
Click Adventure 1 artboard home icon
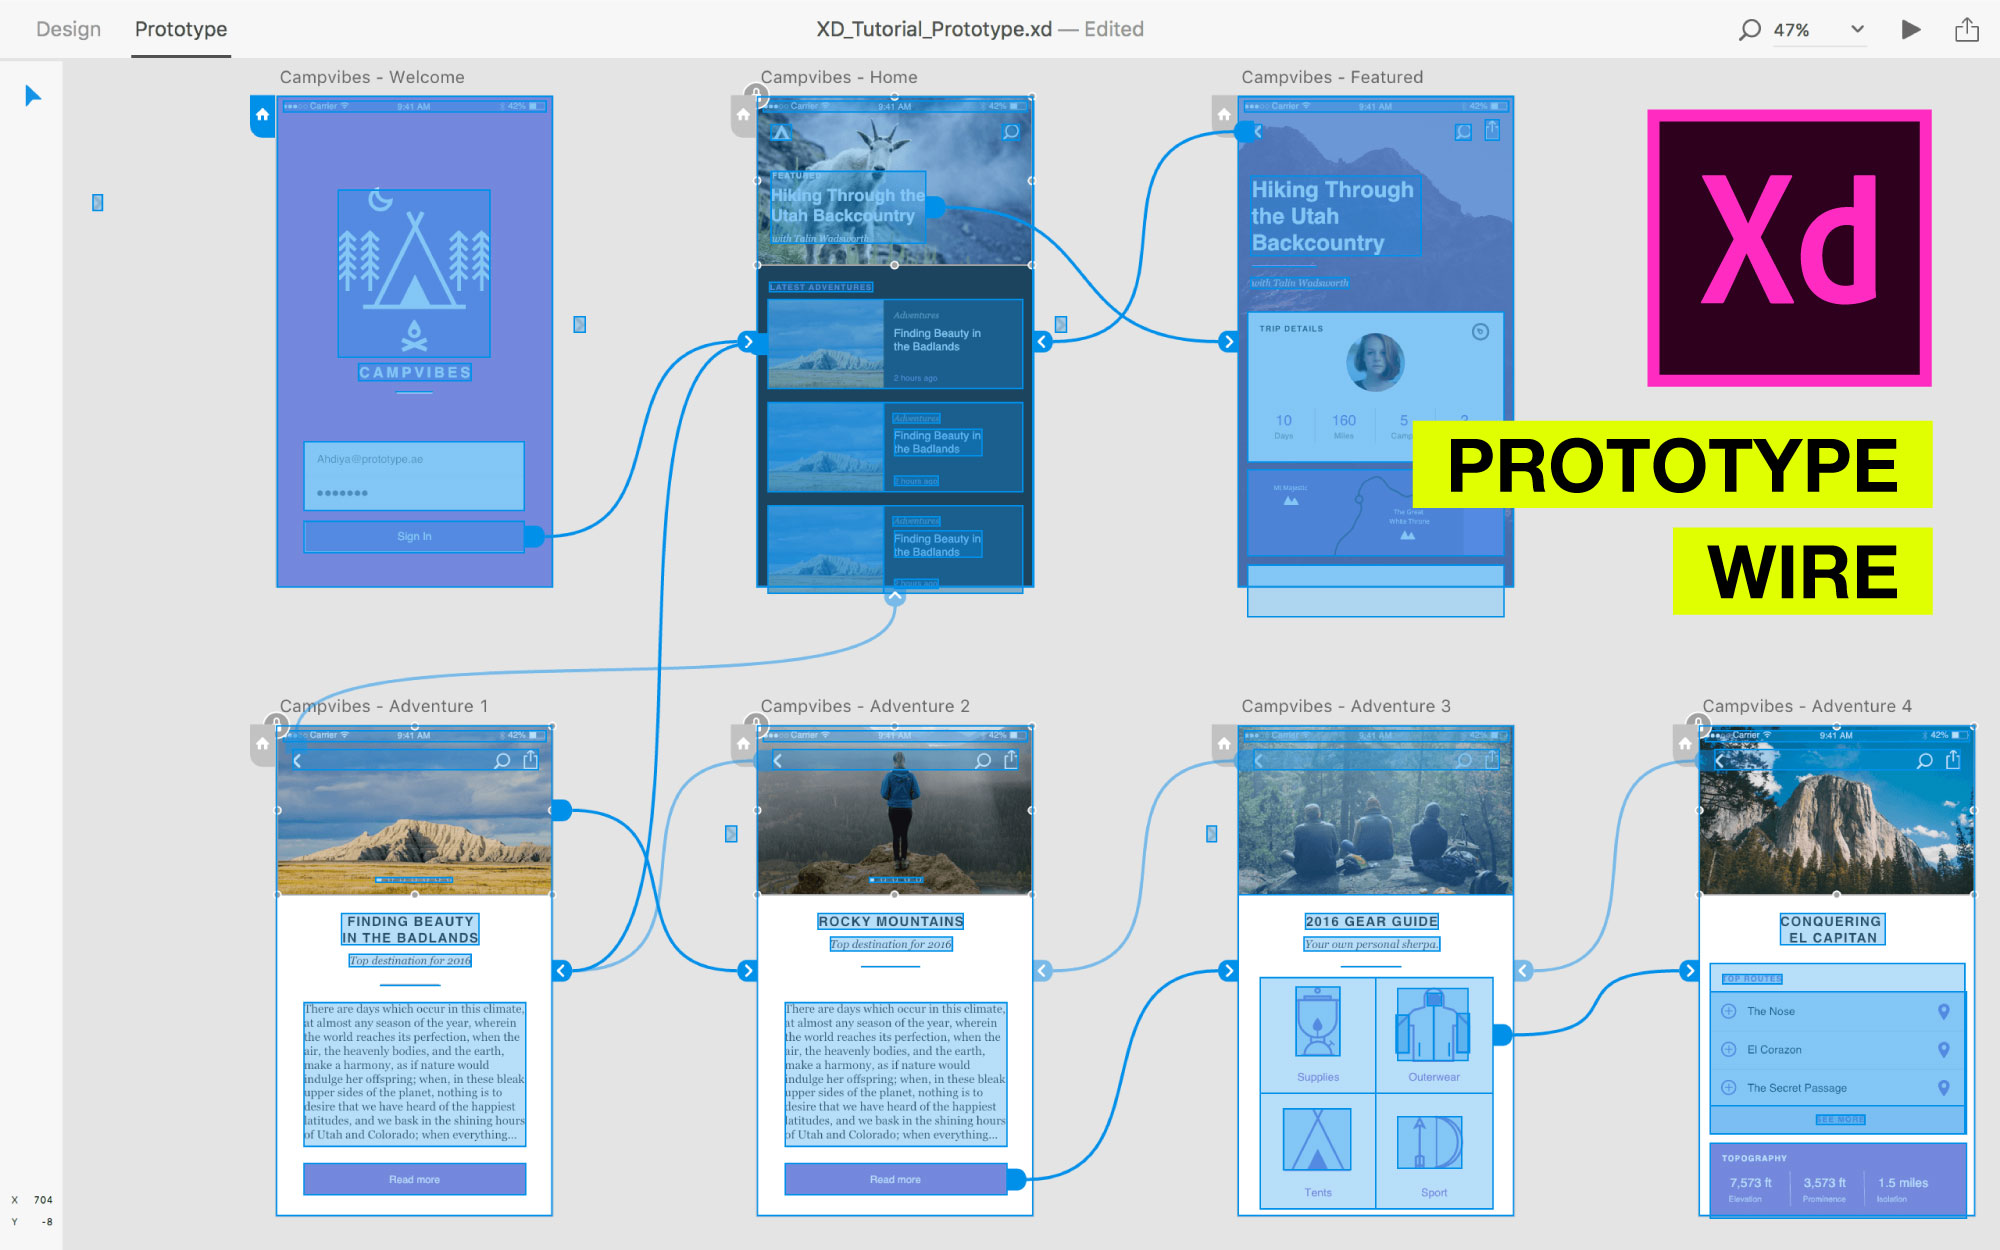pos(262,744)
